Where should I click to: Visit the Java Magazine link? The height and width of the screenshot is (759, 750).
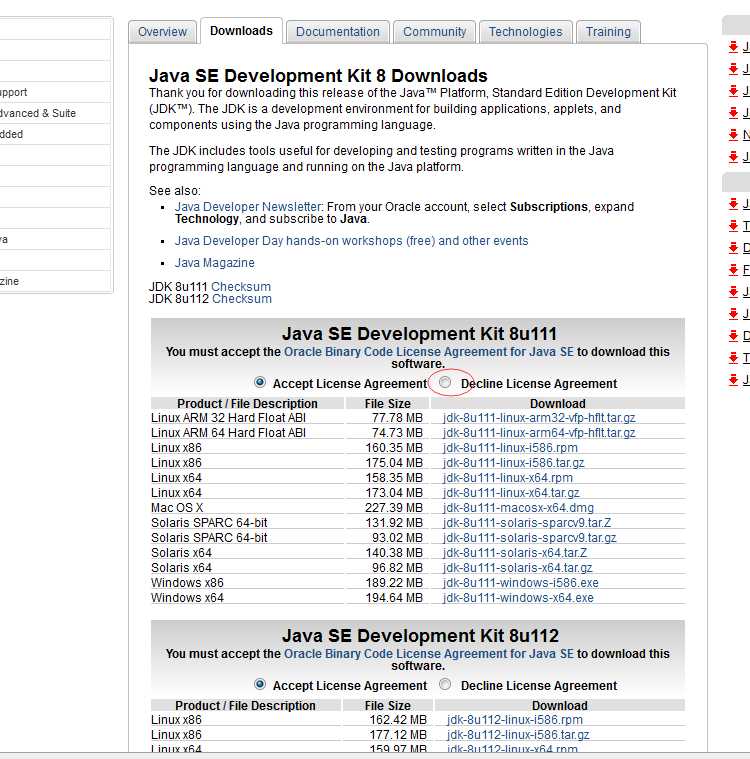pos(214,263)
